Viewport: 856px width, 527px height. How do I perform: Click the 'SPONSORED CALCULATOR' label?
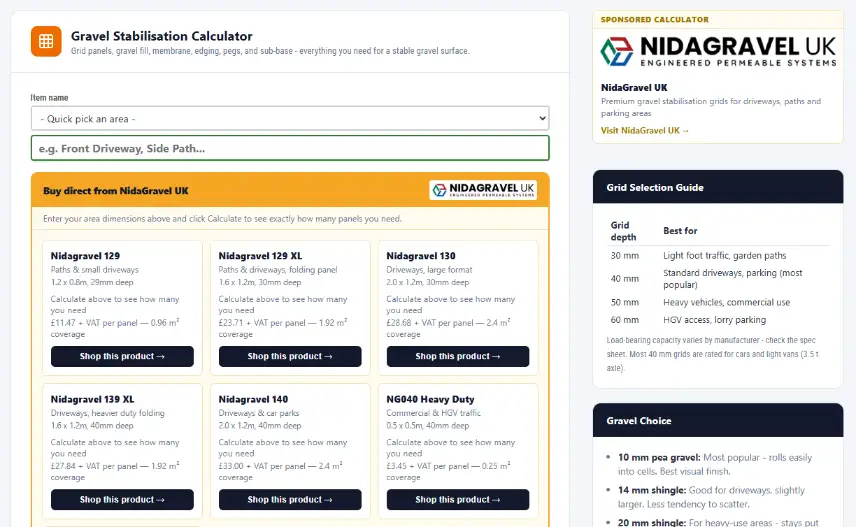655,20
